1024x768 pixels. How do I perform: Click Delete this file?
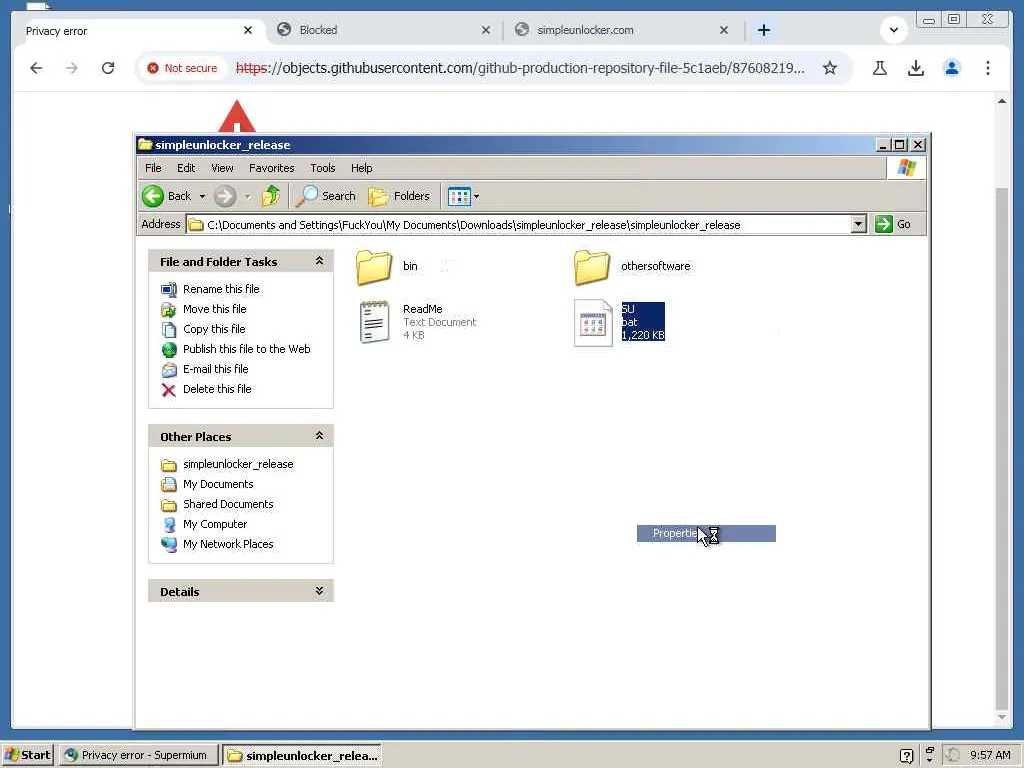tap(217, 389)
